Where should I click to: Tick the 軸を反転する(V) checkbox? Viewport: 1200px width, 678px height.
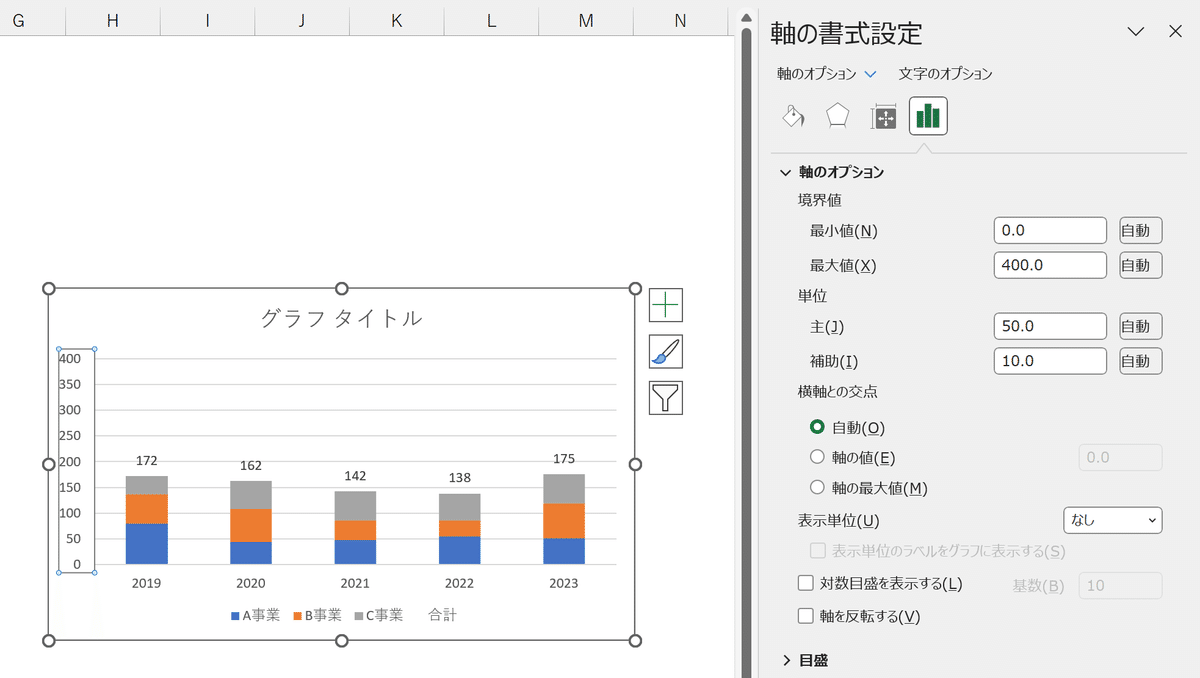(x=805, y=616)
